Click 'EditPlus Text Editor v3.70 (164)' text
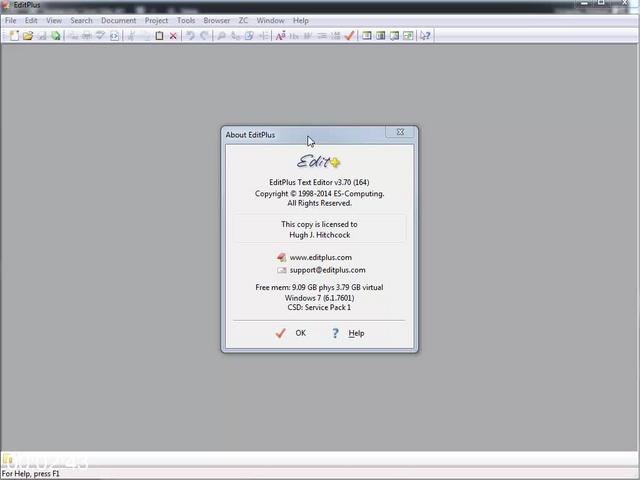 [319, 182]
